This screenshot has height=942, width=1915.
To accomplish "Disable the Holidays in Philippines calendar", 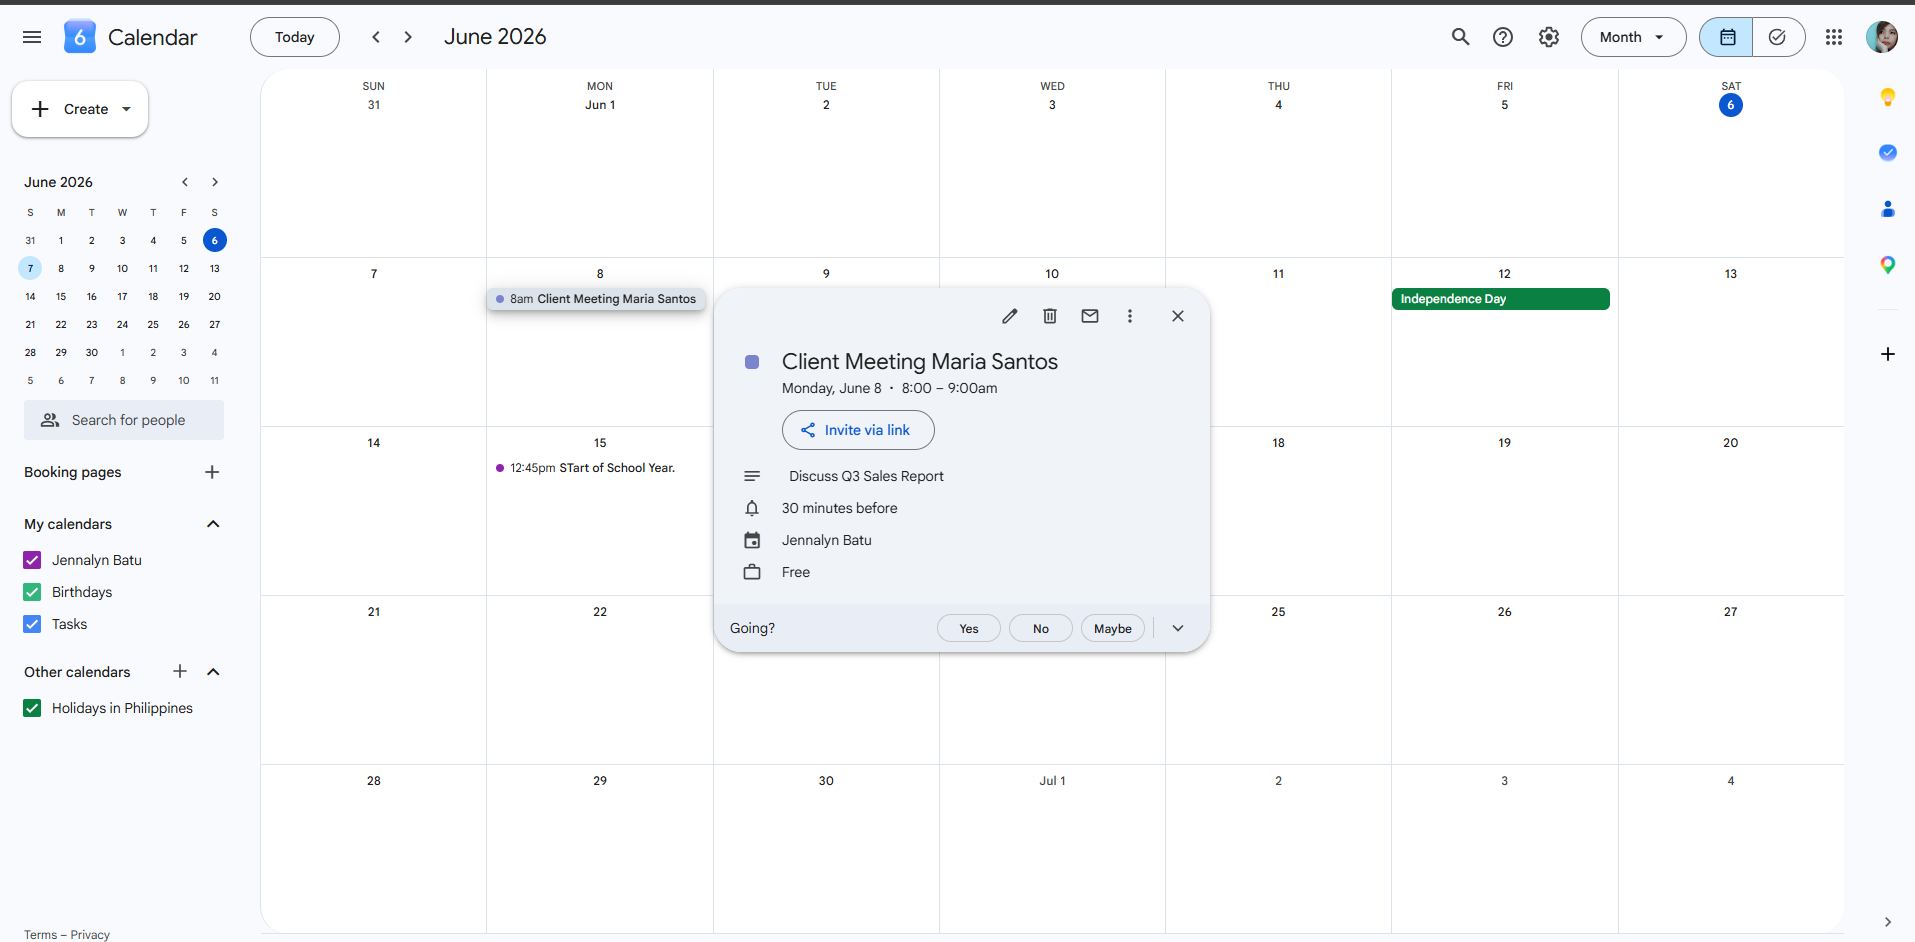I will pos(32,708).
